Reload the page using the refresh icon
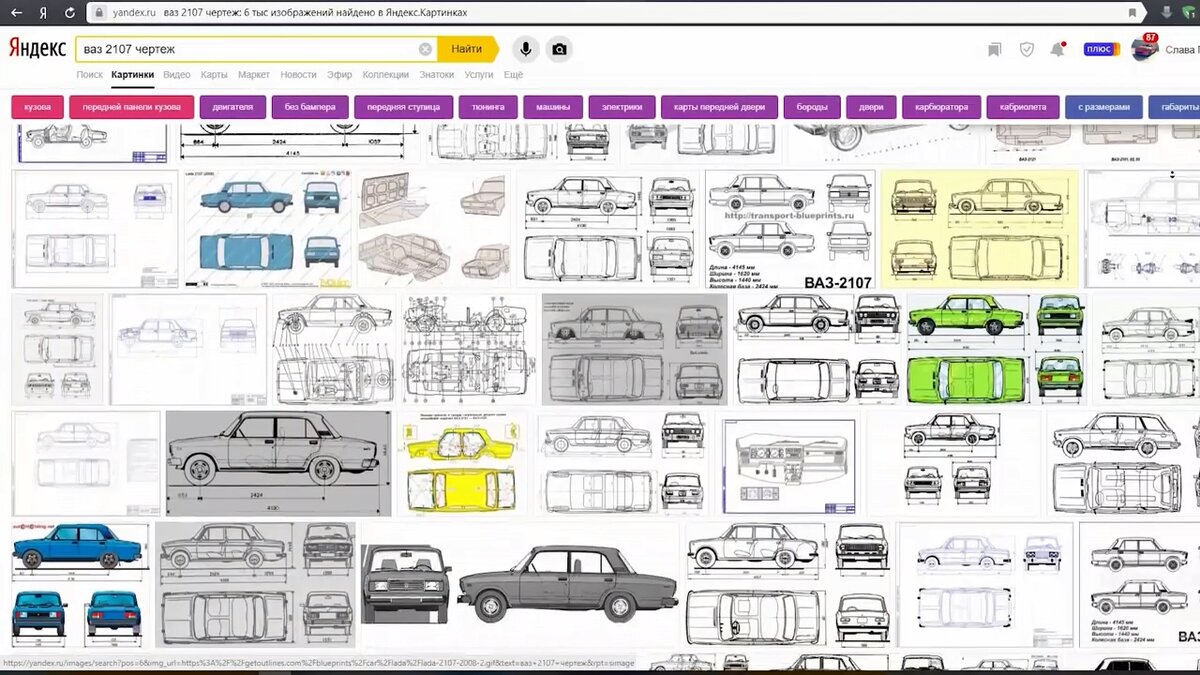The height and width of the screenshot is (675, 1200). 70,13
